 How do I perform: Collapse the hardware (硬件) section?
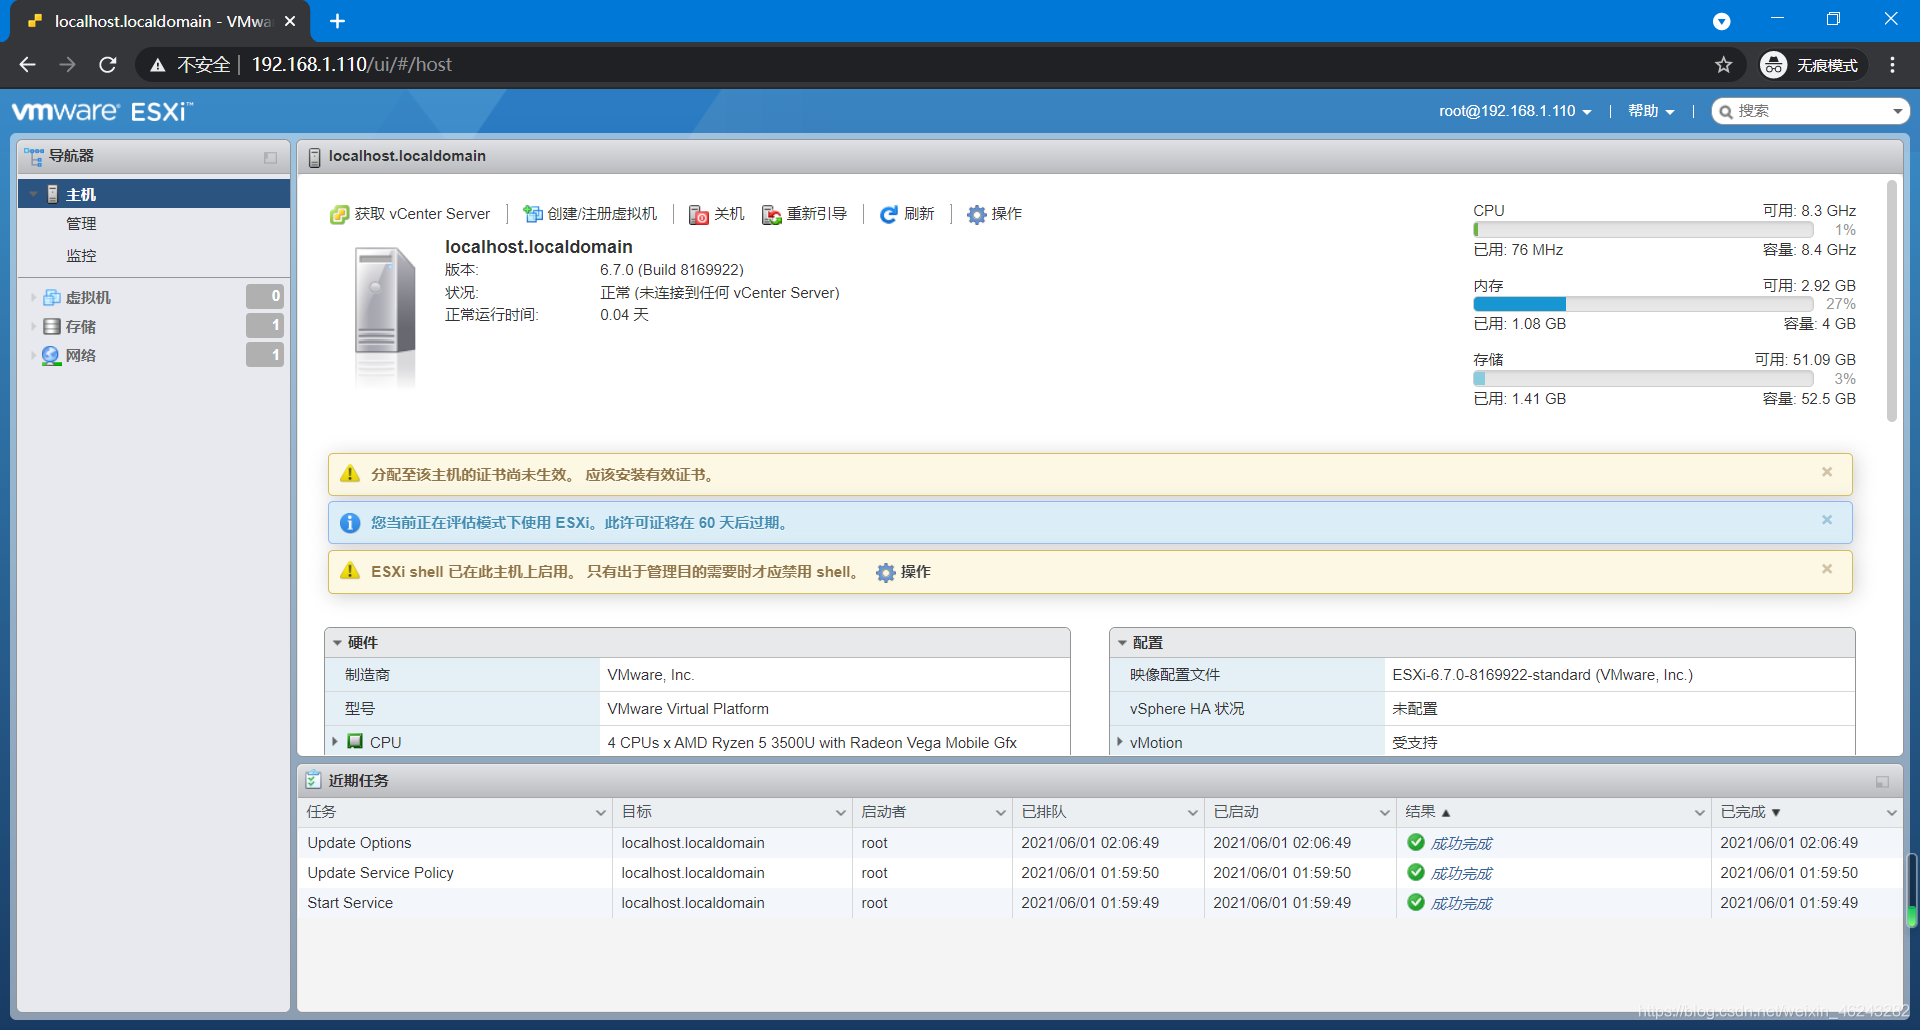(337, 643)
